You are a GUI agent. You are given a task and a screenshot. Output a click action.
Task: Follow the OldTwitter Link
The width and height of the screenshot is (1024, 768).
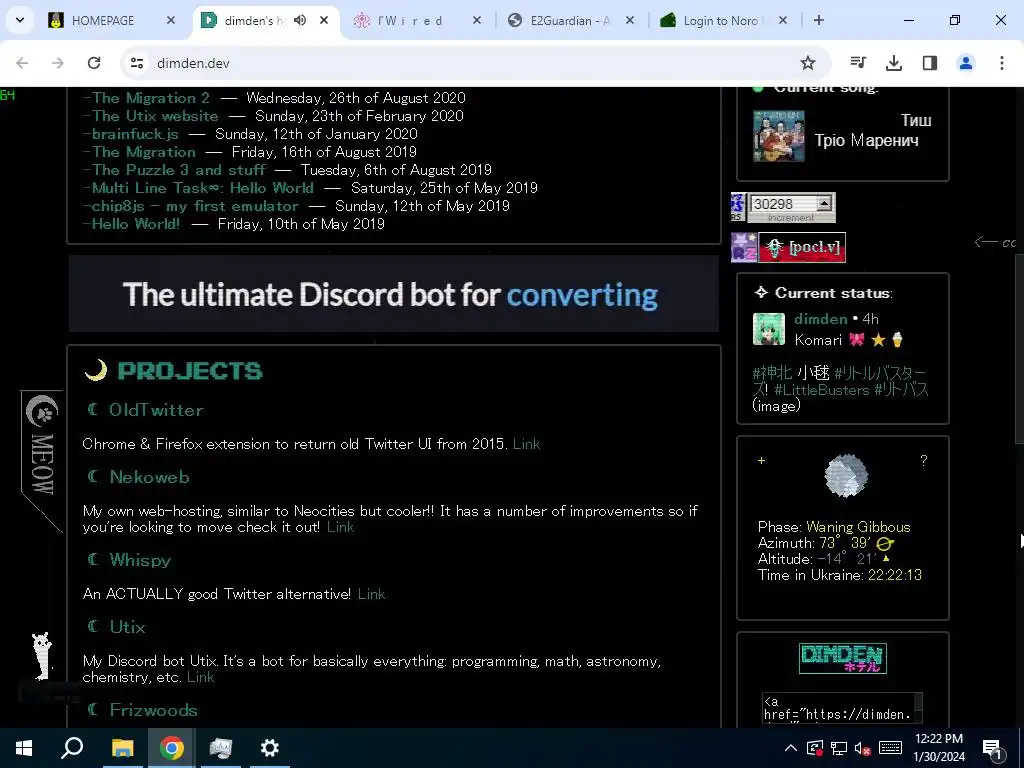526,444
